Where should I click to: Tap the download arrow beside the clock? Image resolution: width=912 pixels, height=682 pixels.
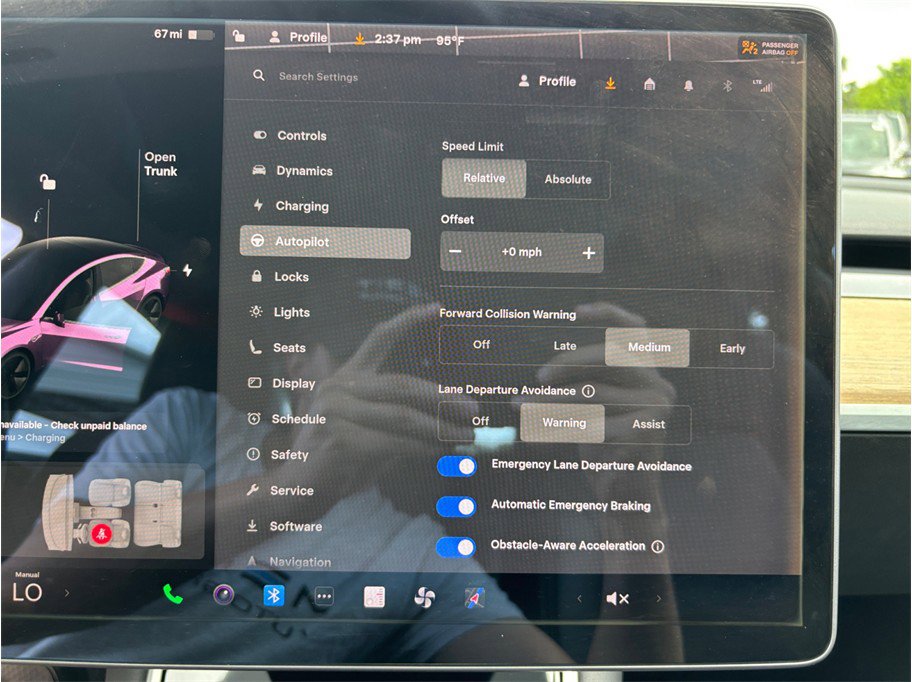pos(360,39)
